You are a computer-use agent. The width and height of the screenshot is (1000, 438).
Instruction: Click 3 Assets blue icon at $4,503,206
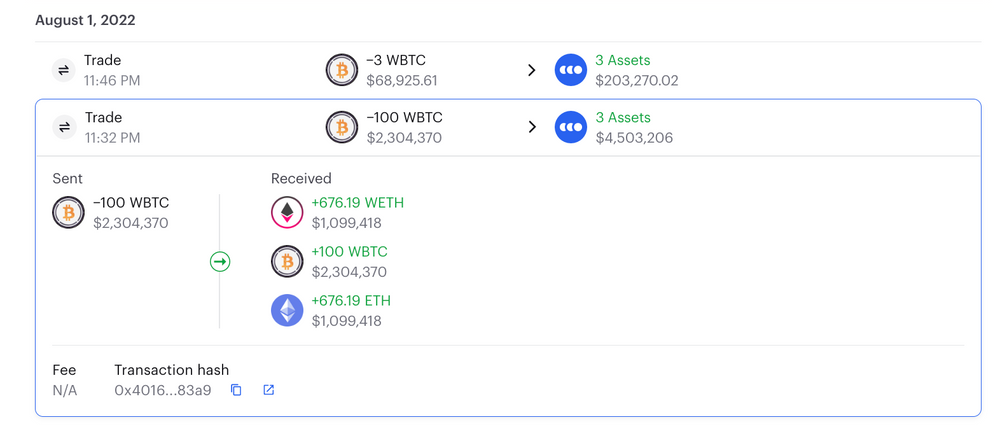[571, 127]
